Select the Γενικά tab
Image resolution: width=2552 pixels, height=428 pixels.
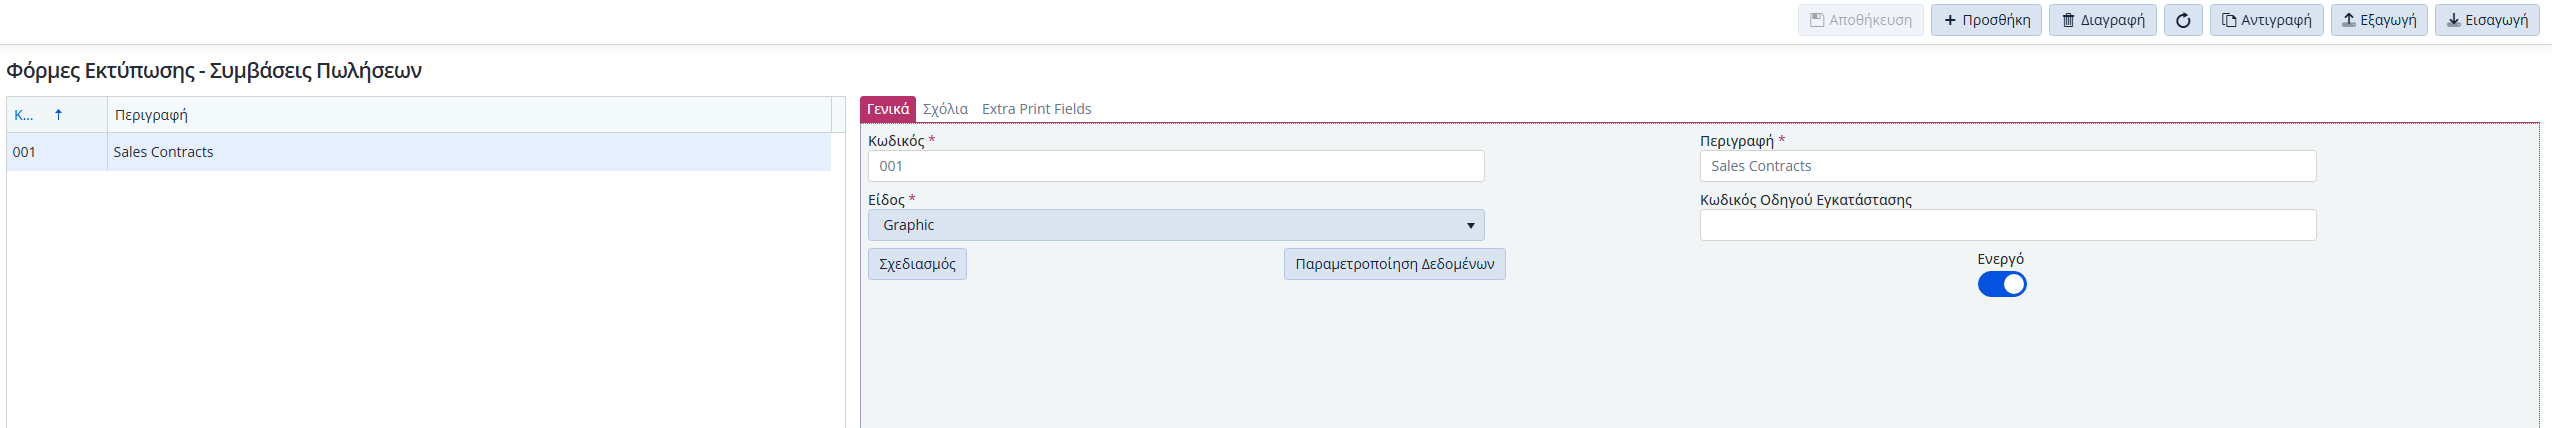tap(887, 109)
